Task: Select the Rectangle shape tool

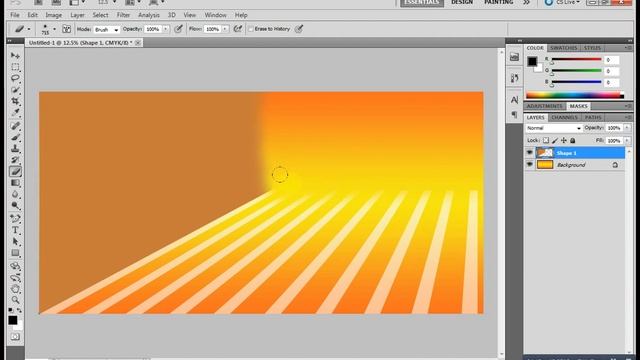Action: (16, 253)
